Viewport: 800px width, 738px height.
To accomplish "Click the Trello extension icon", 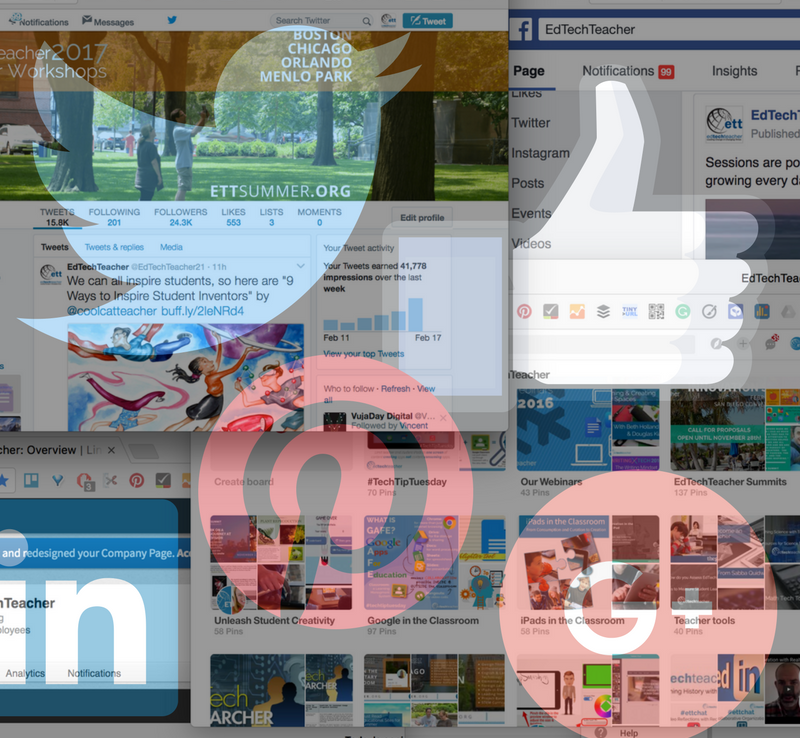I will pos(31,480).
